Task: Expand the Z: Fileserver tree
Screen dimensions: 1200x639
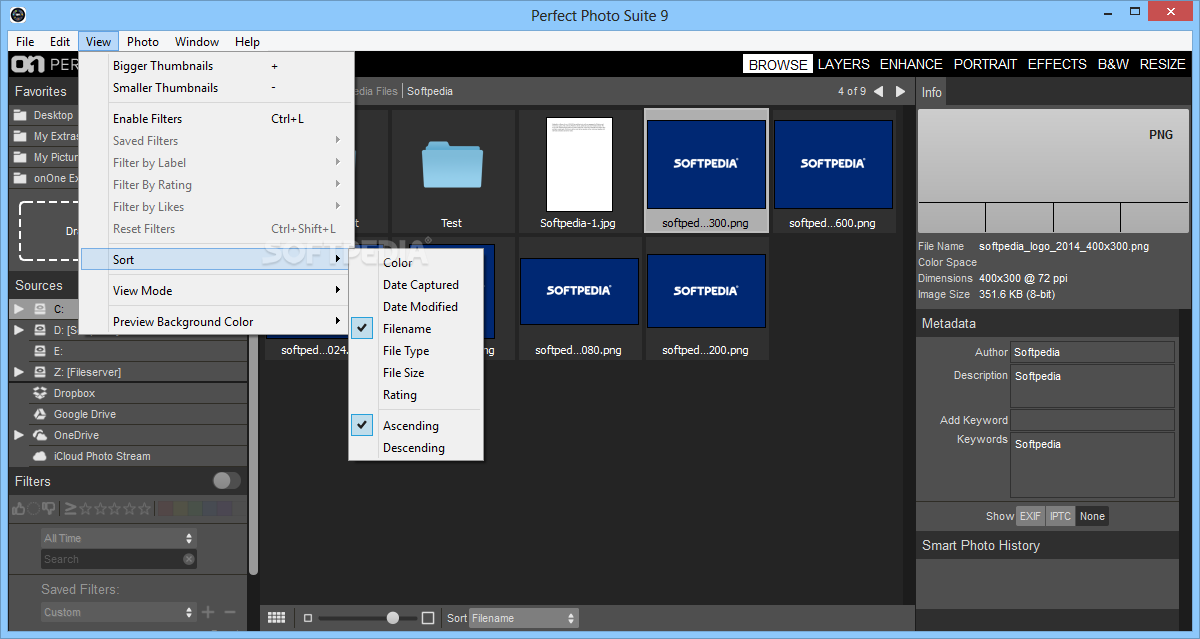Action: (19, 372)
